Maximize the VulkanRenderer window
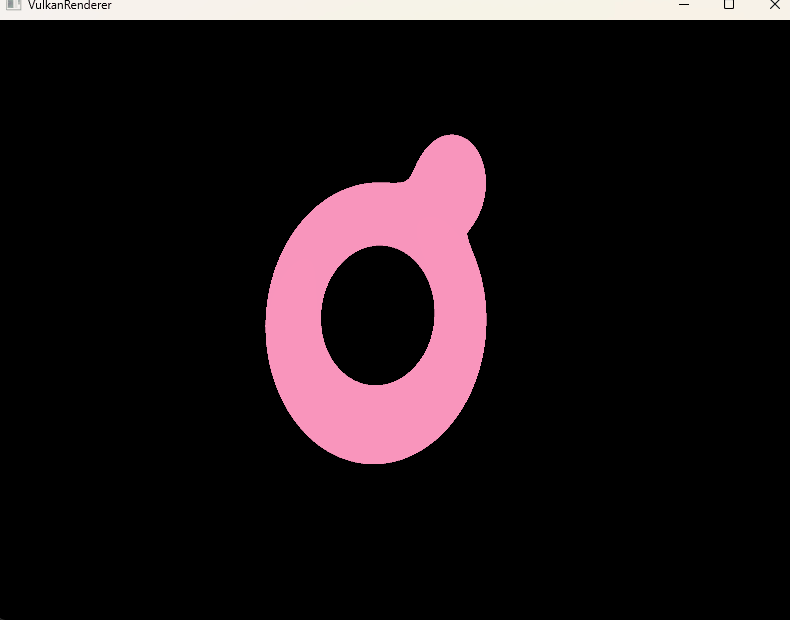 click(729, 5)
